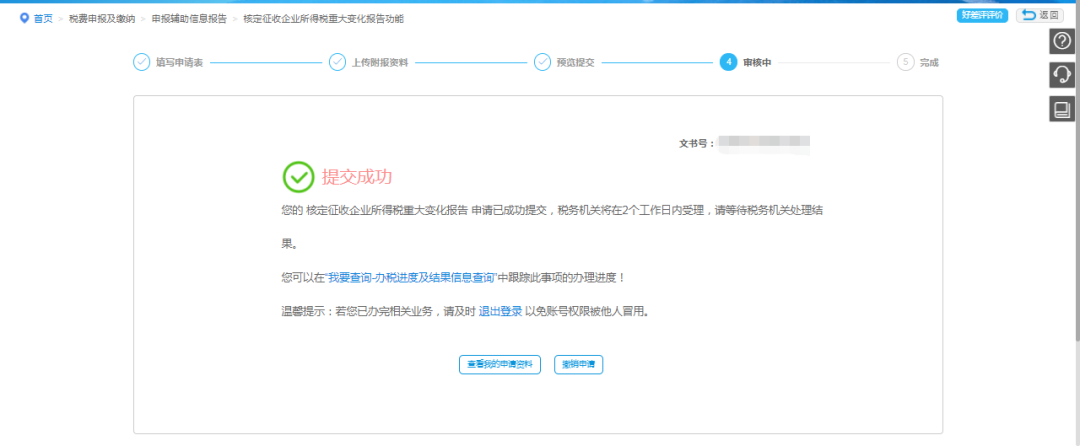Click step 4 审核中 circle

tap(728, 63)
